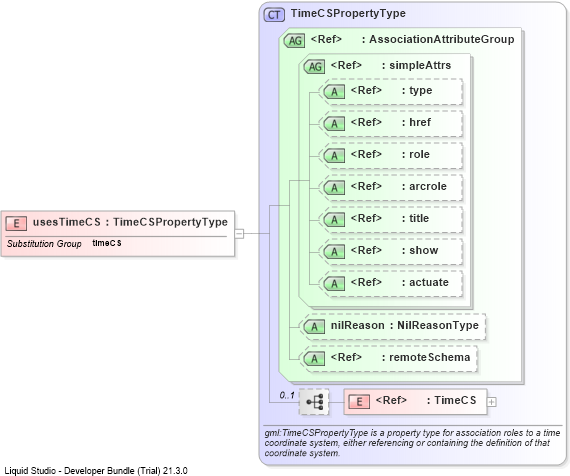Select the sequence compositor icon labeled 0..1
The image size is (570, 476).
314,402
